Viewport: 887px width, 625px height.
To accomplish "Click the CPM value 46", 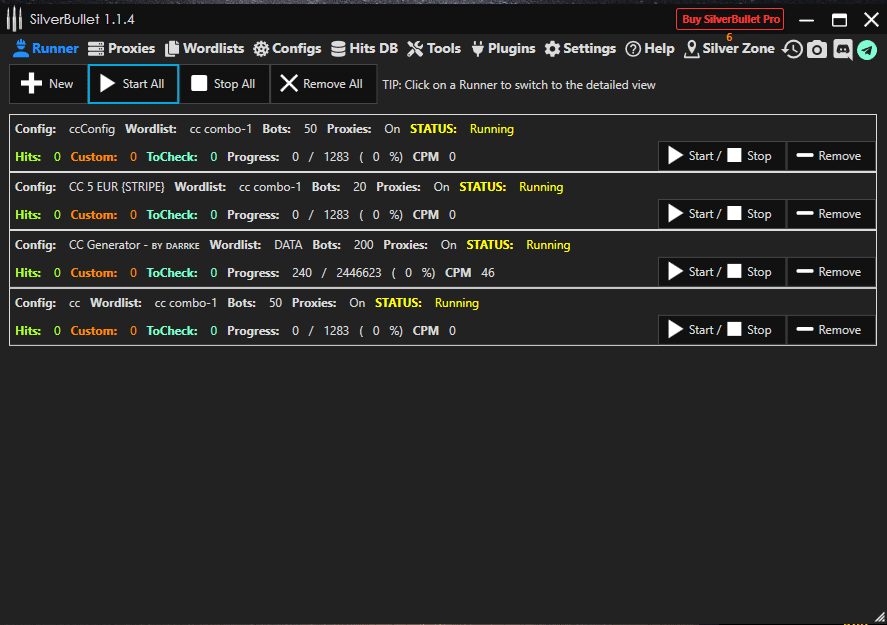I will [488, 273].
